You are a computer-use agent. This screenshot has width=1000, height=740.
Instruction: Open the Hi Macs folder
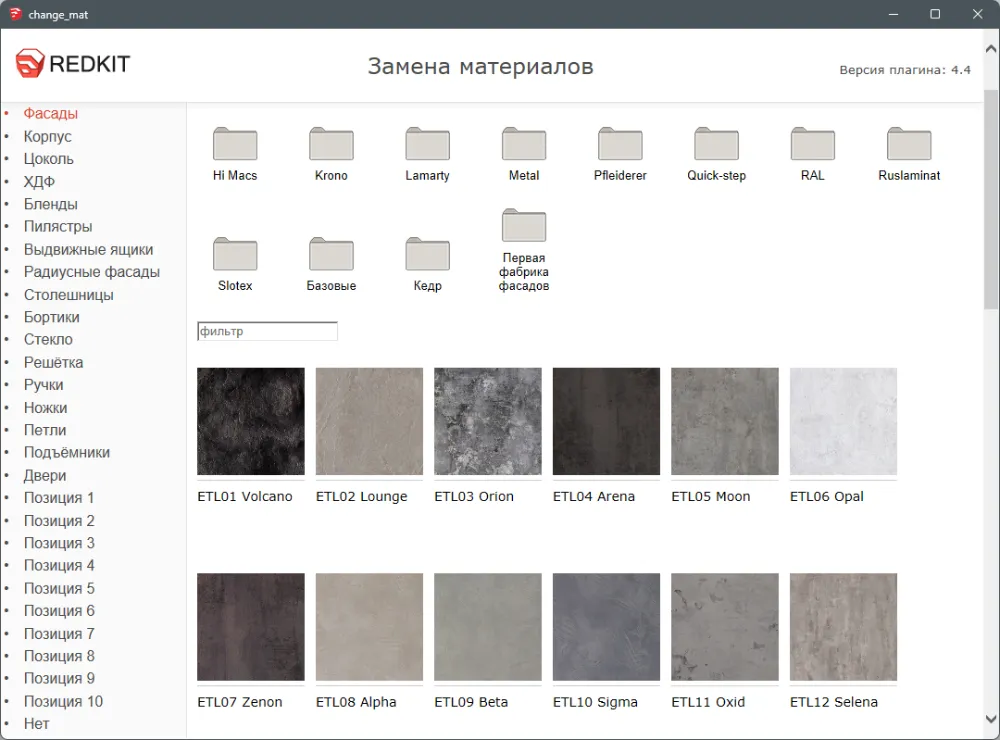[x=235, y=145]
